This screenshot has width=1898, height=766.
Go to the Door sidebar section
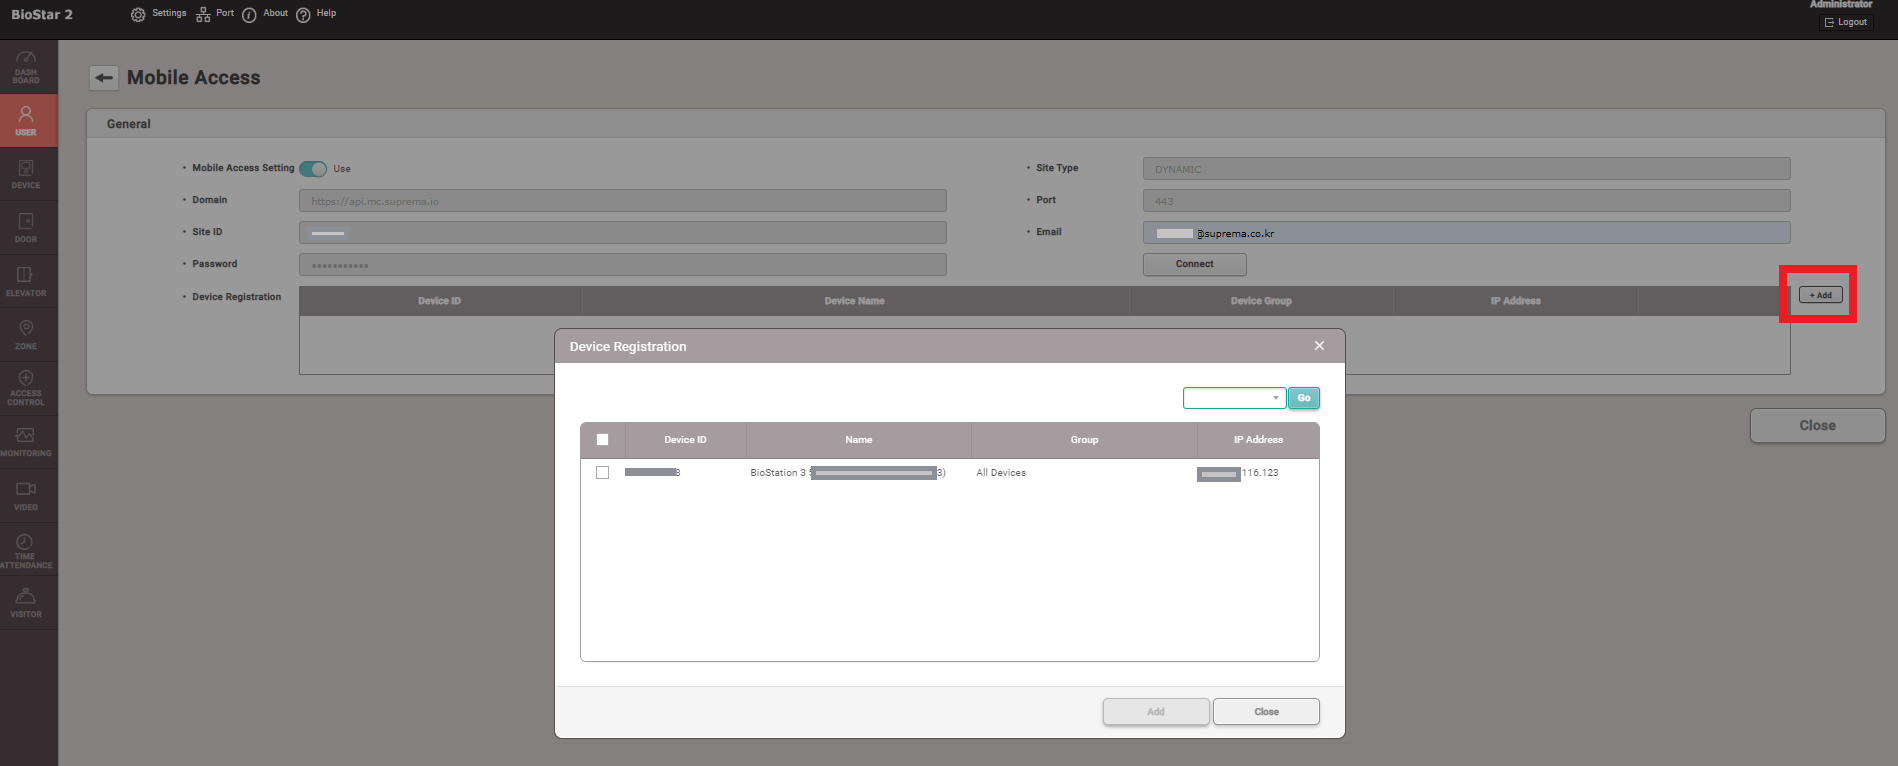(x=27, y=227)
